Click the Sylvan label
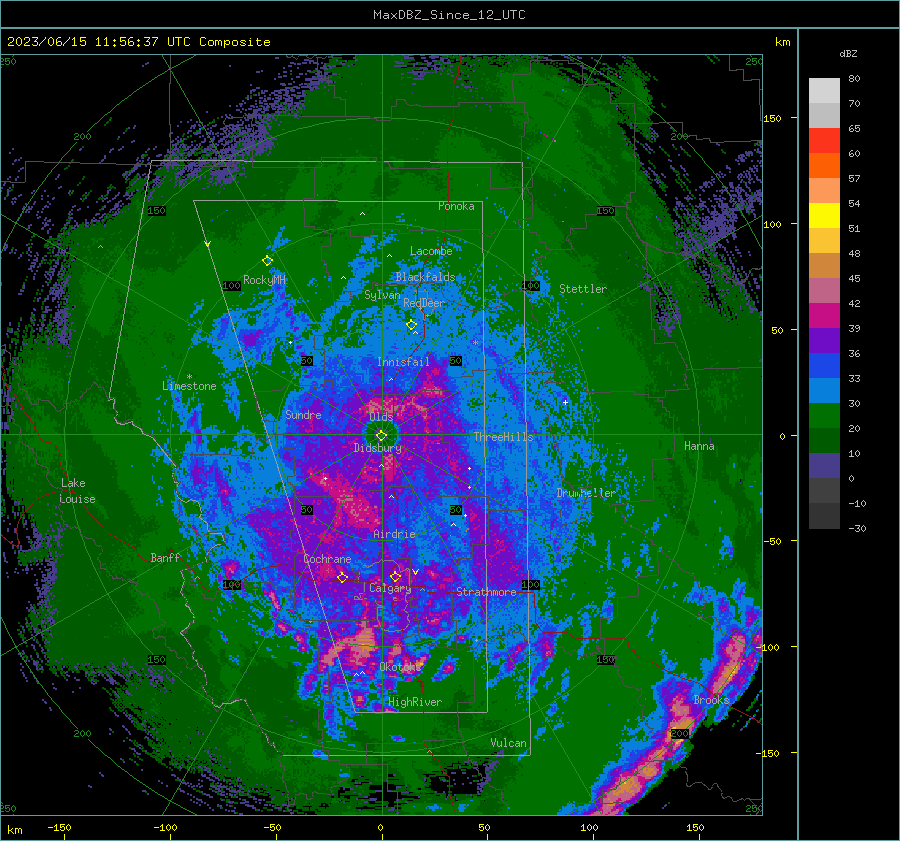 coord(382,295)
